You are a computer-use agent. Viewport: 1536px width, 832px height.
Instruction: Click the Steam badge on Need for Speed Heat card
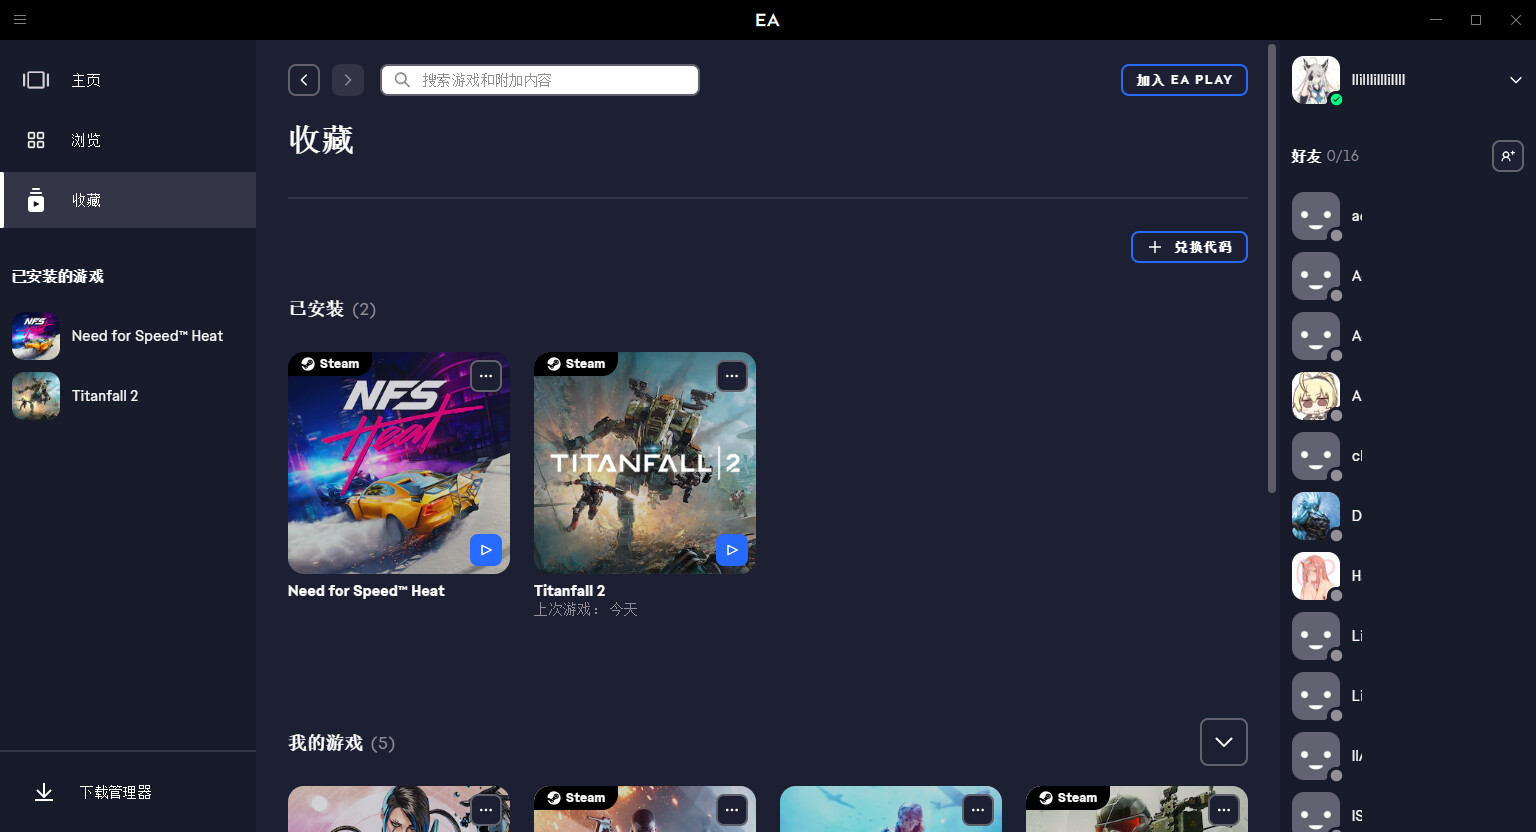[x=330, y=364]
